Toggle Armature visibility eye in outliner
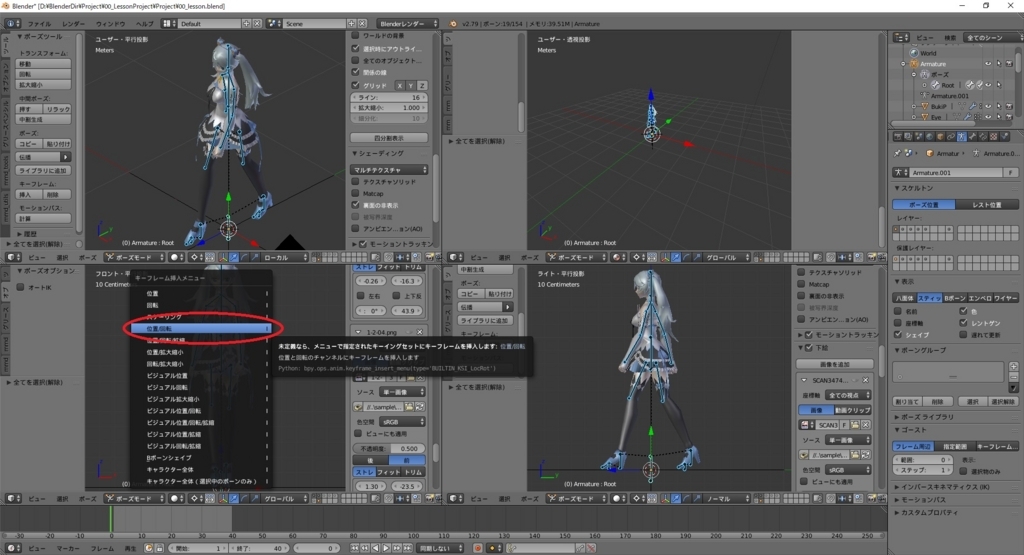This screenshot has width=1024, height=555. coord(987,63)
